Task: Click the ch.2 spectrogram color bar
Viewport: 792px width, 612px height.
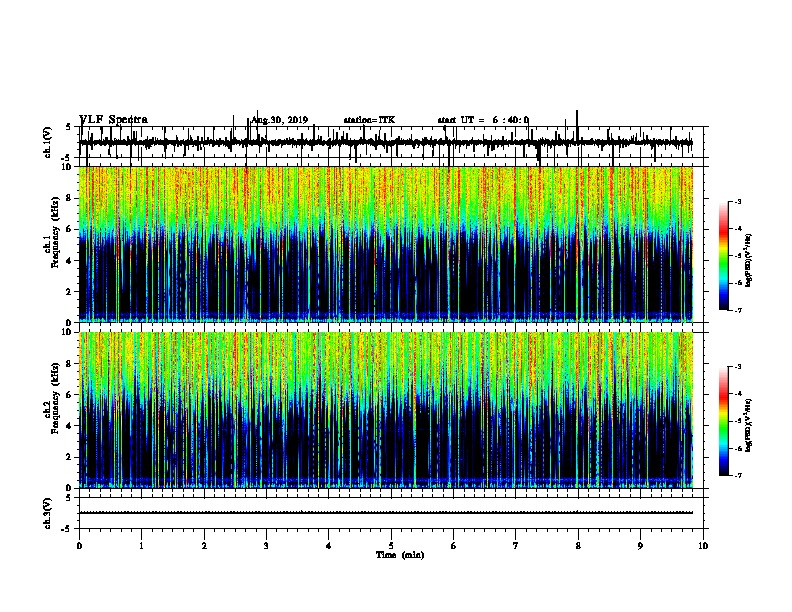Action: pyautogui.click(x=724, y=421)
